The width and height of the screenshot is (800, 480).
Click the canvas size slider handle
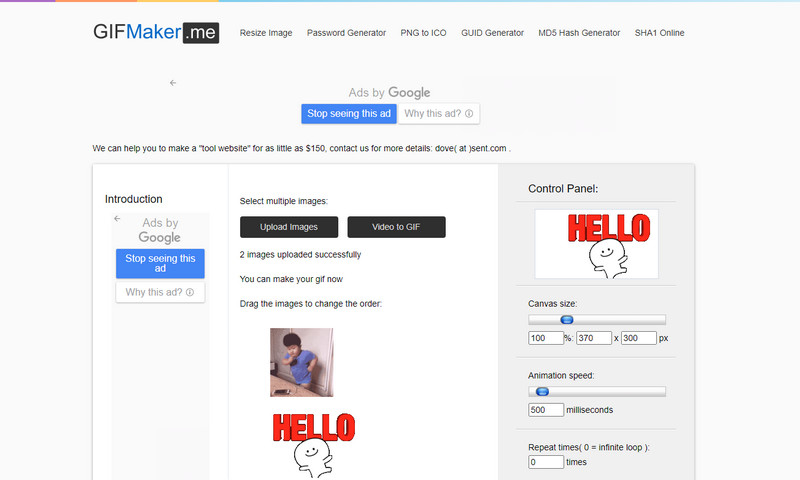point(566,320)
